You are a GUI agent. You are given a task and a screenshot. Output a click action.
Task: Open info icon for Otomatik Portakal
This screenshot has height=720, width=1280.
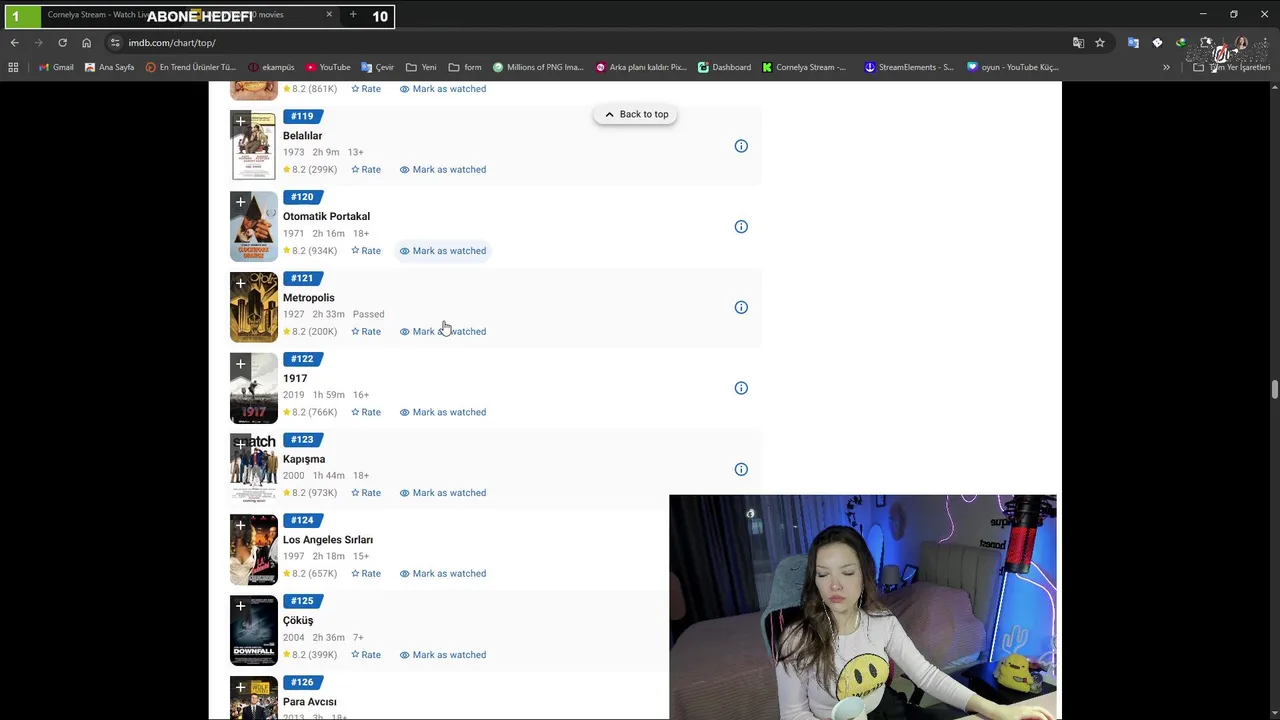coord(741,227)
